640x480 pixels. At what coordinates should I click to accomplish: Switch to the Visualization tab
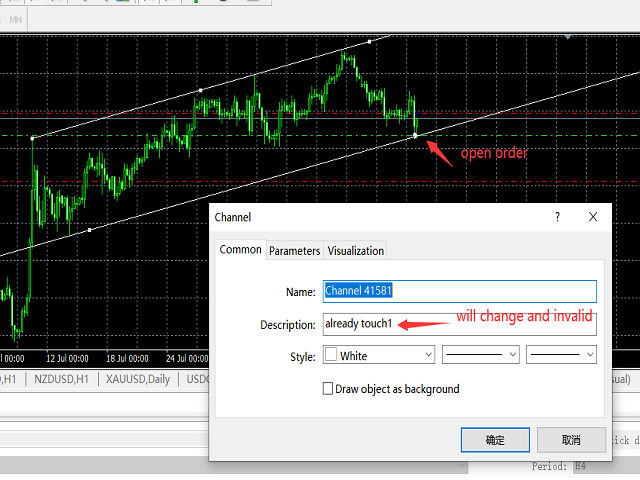point(355,251)
